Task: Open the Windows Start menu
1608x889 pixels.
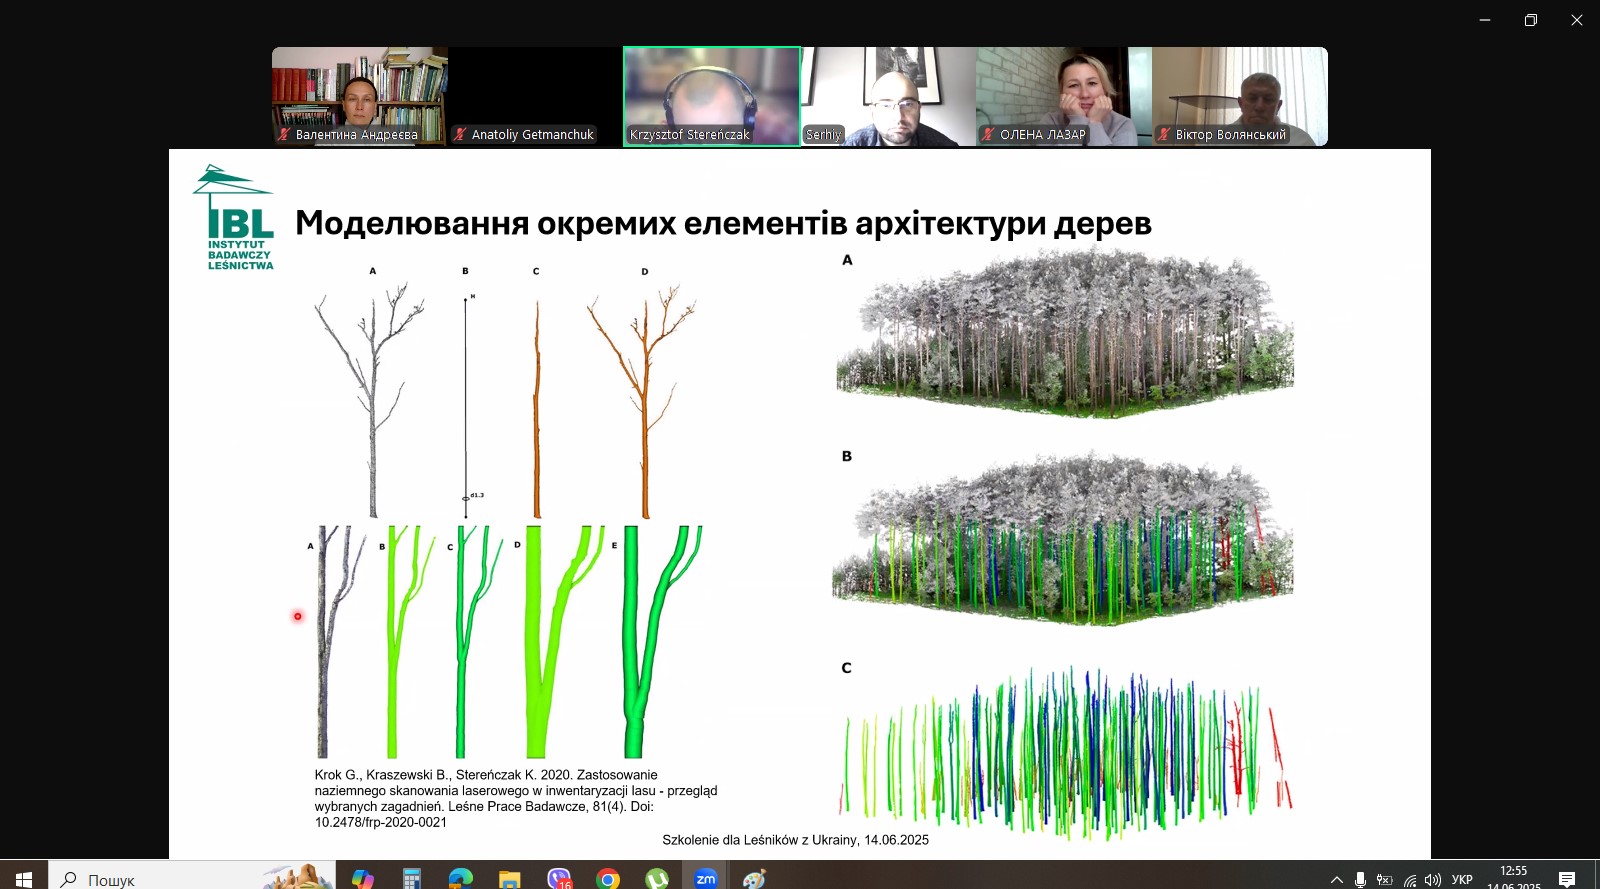Action: 24,878
